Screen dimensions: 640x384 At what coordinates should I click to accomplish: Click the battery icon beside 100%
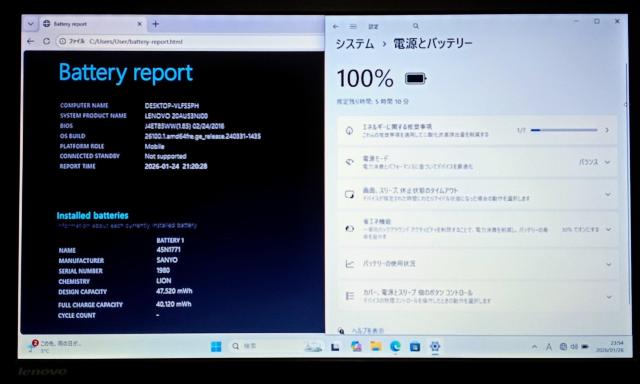point(416,78)
